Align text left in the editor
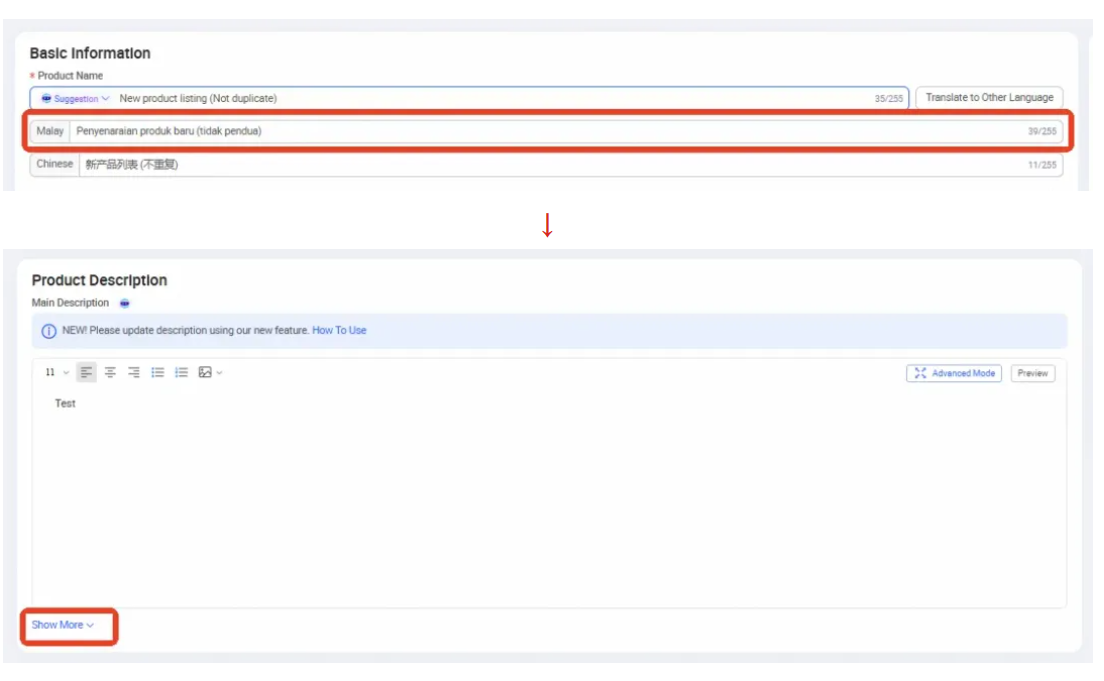This screenshot has height=681, width=1104. tap(86, 373)
